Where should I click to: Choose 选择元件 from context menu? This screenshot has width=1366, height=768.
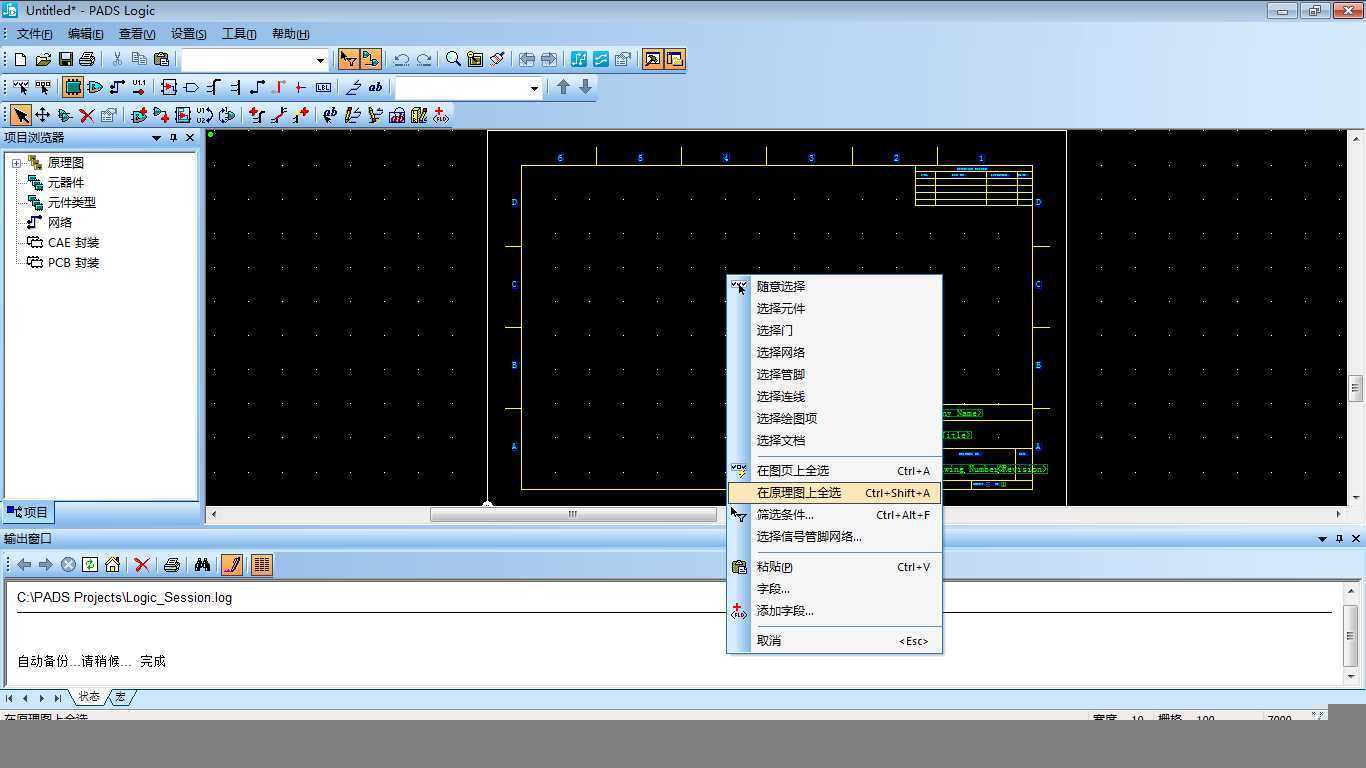tap(834, 308)
